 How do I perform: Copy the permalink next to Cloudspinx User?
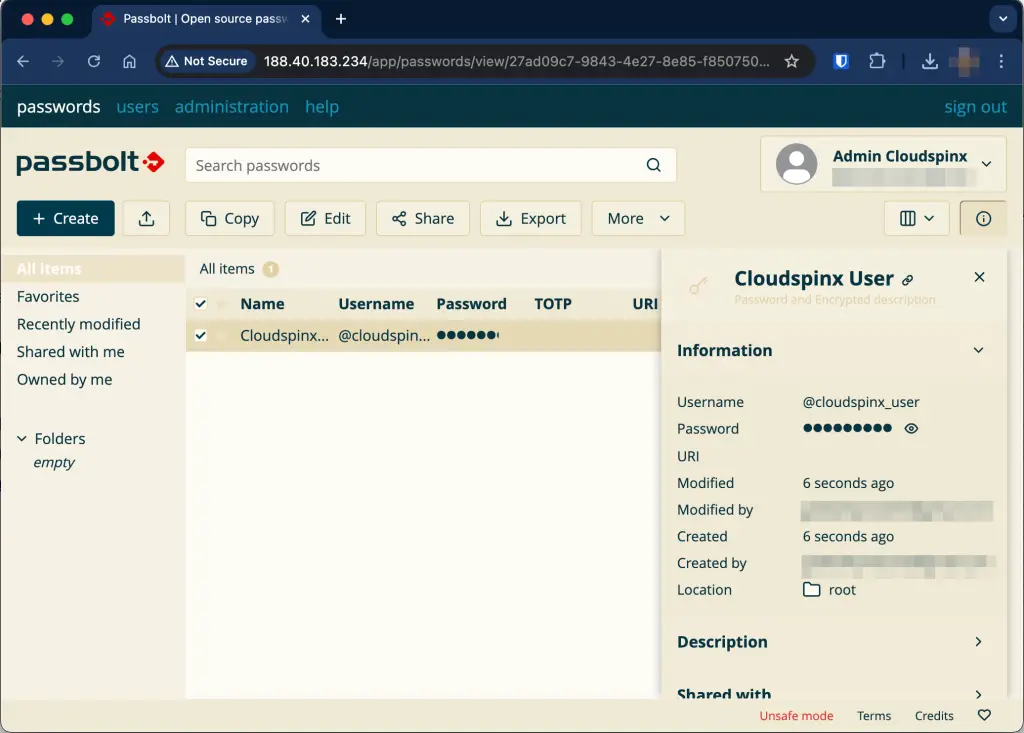tap(907, 279)
